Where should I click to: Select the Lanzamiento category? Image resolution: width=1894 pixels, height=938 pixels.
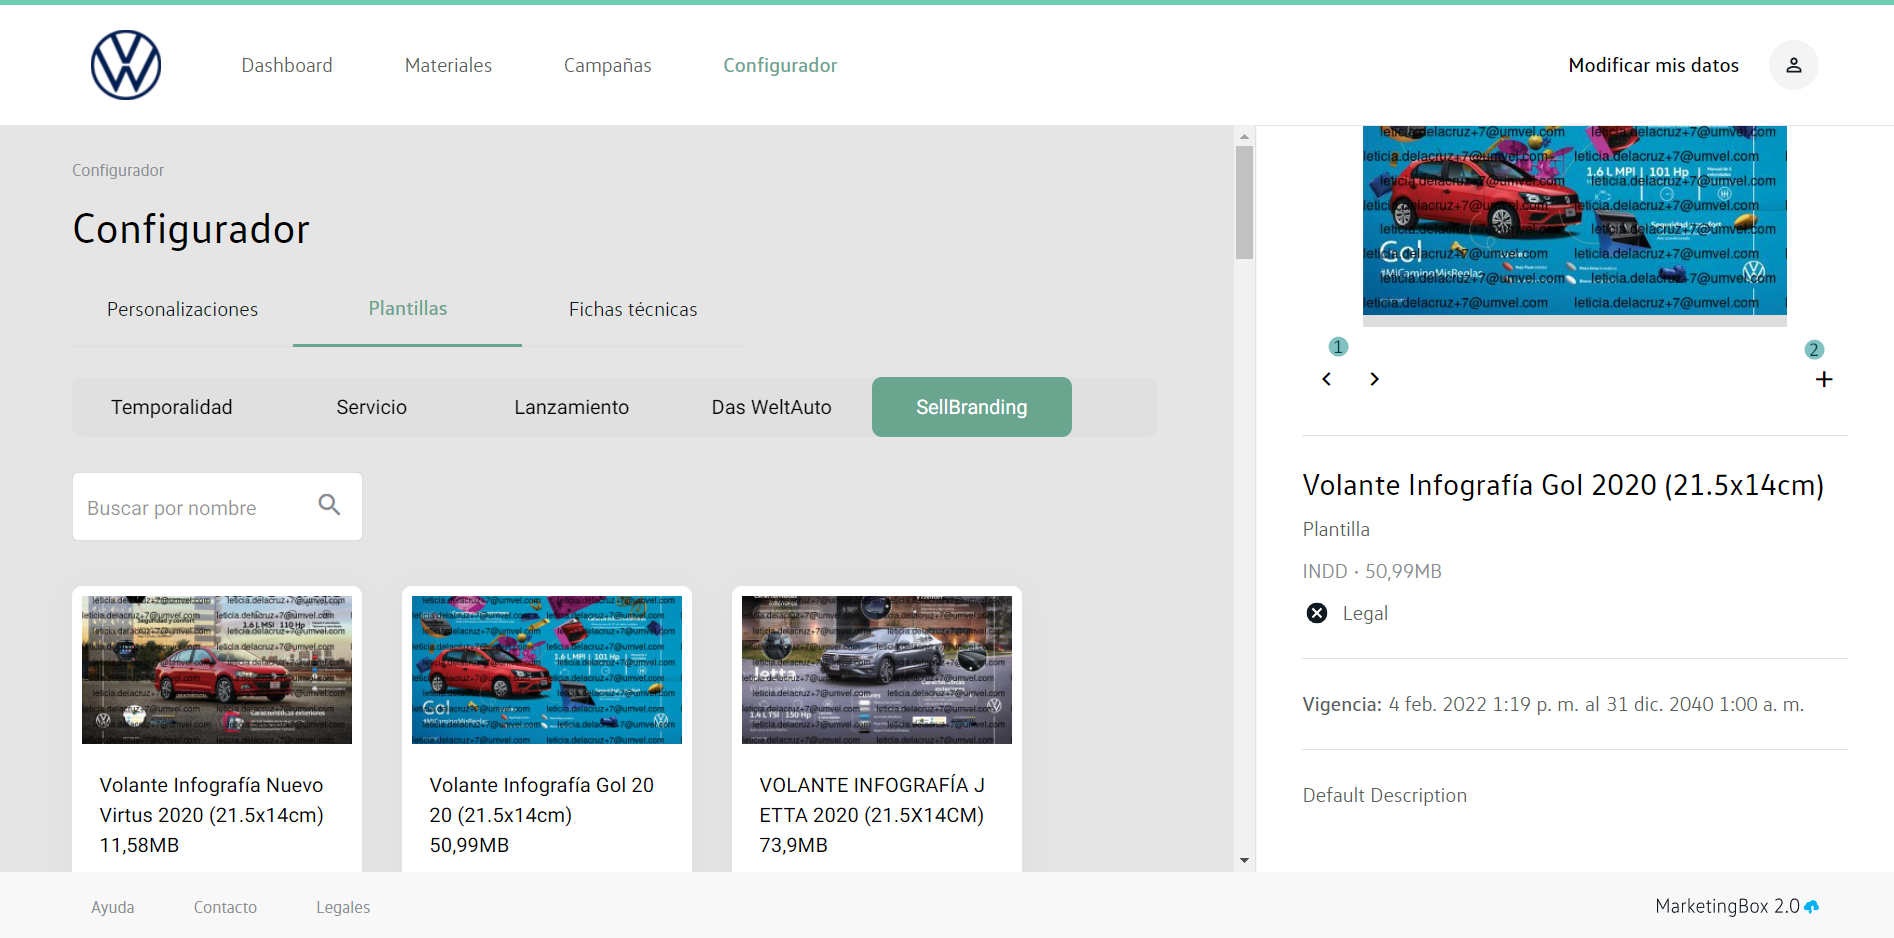(572, 407)
